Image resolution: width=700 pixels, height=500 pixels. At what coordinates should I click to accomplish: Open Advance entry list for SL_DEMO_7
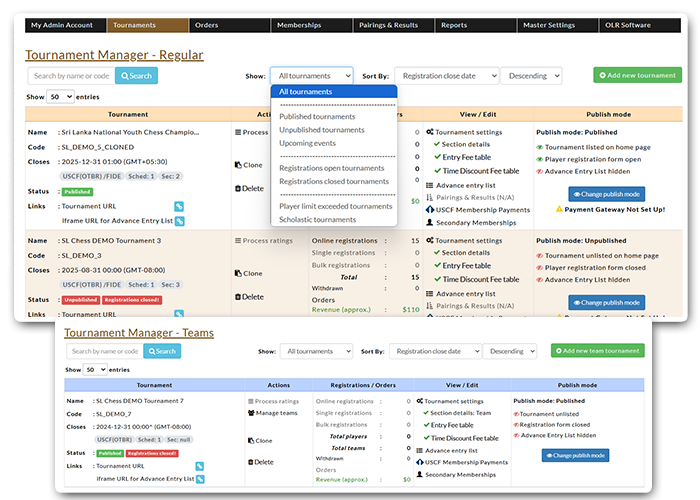[452, 450]
